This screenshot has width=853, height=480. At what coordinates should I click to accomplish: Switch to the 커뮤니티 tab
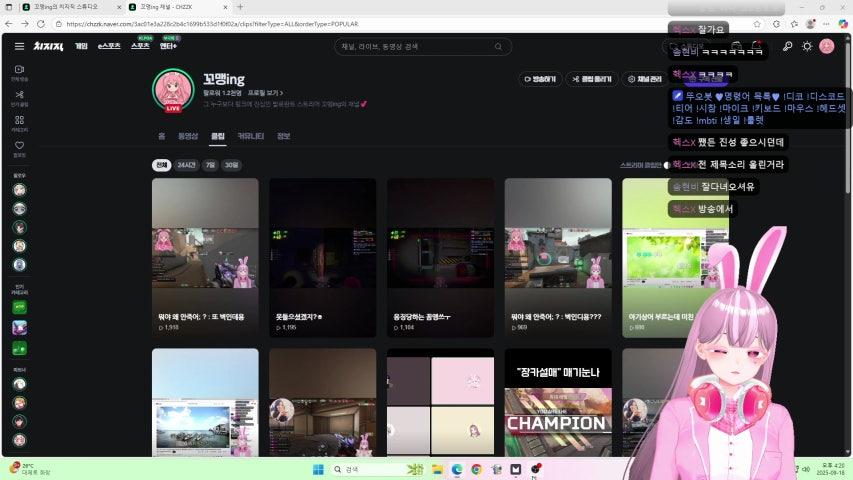[250, 136]
